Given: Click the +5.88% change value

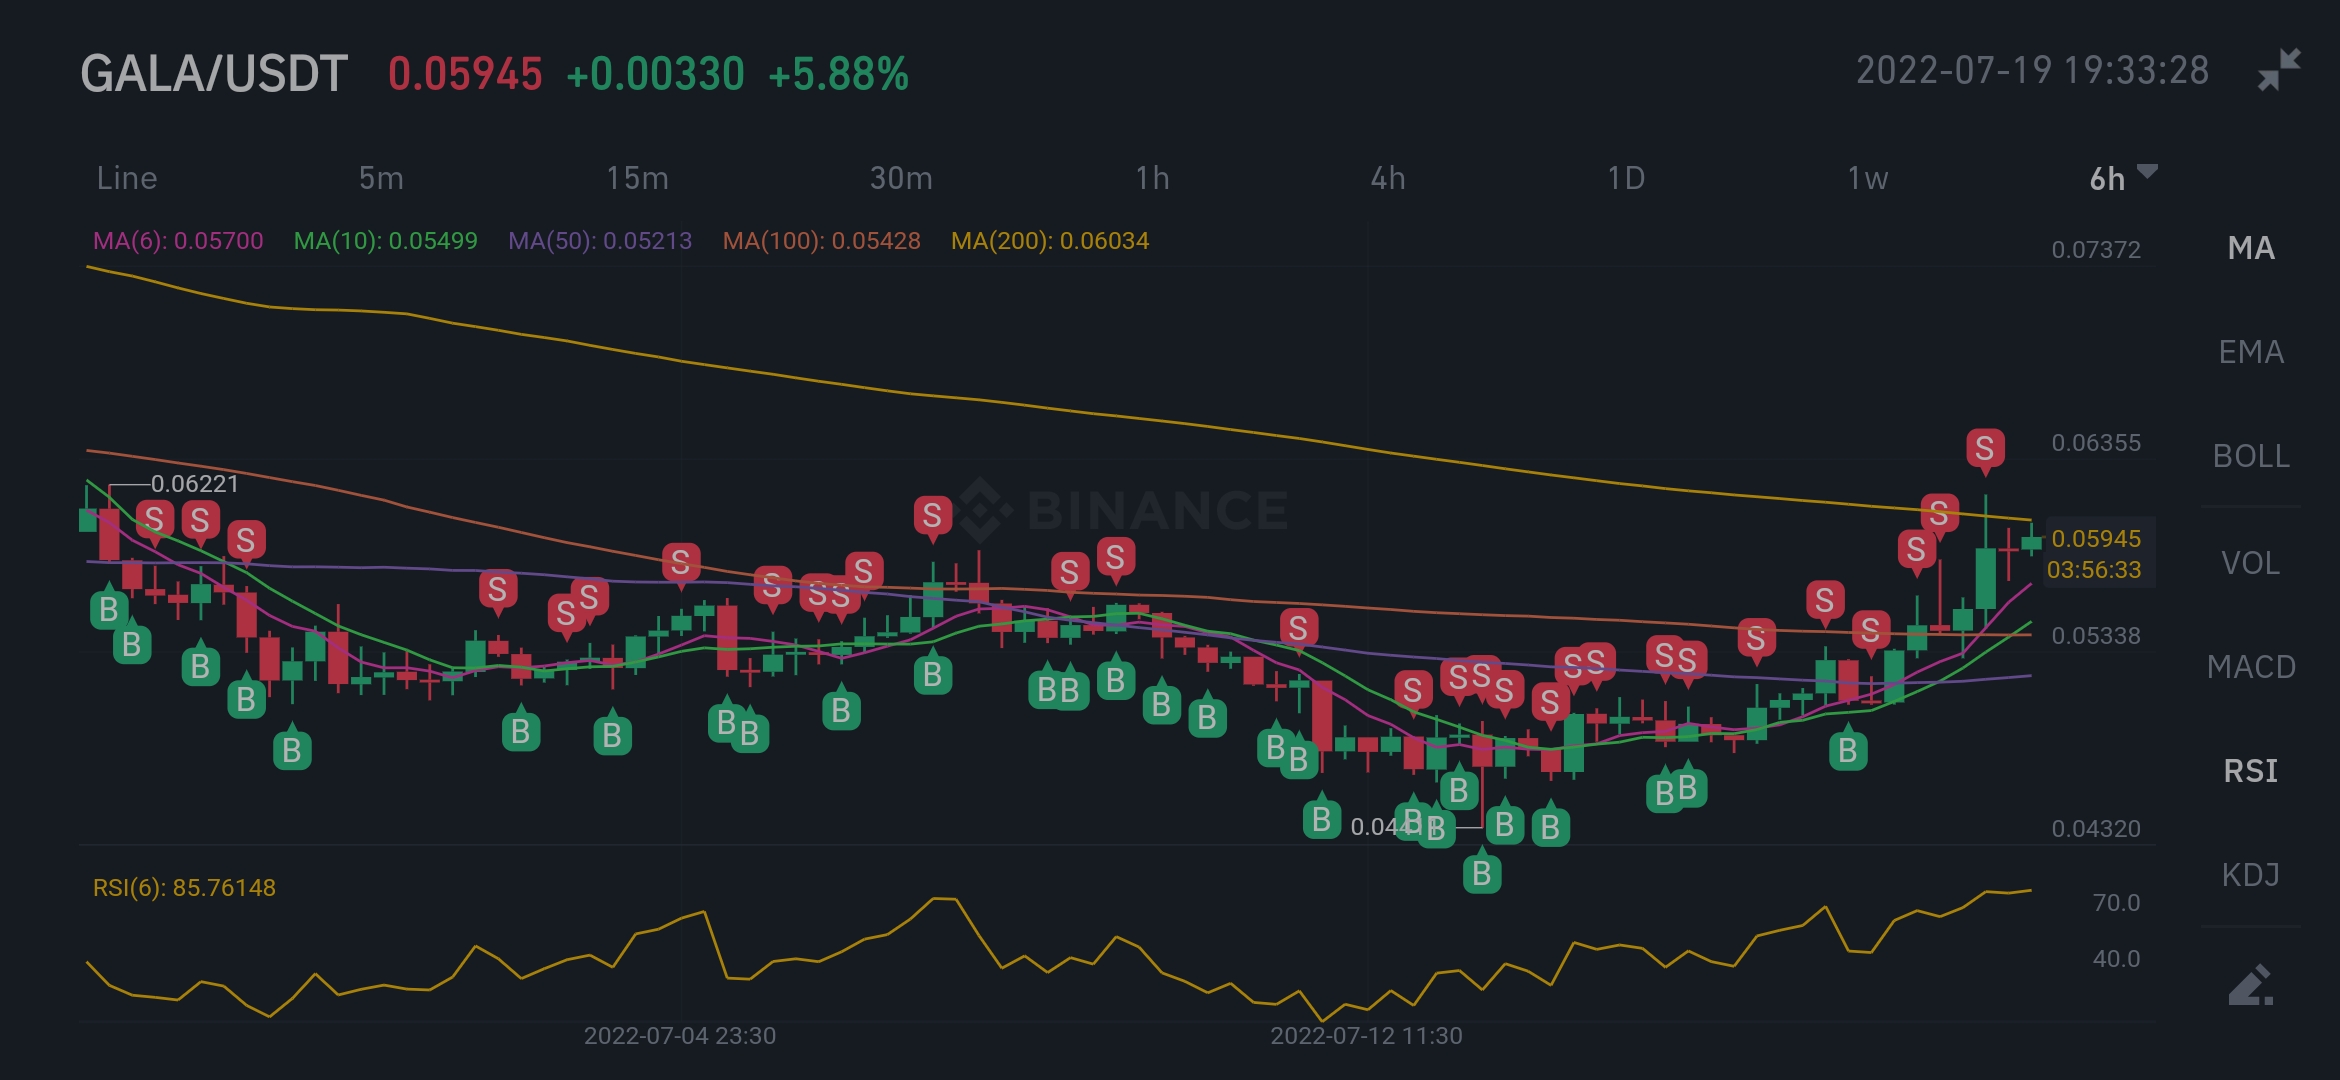Looking at the screenshot, I should 838,74.
